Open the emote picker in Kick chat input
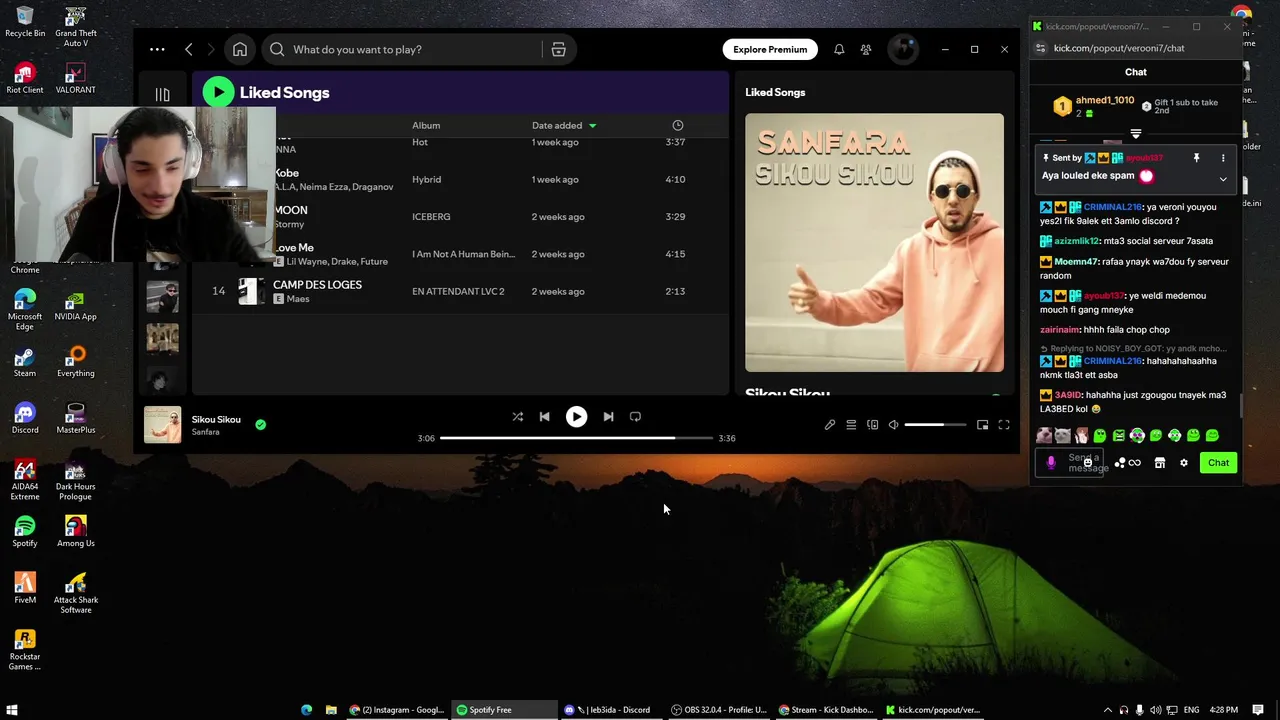This screenshot has width=1280, height=720. (1088, 463)
